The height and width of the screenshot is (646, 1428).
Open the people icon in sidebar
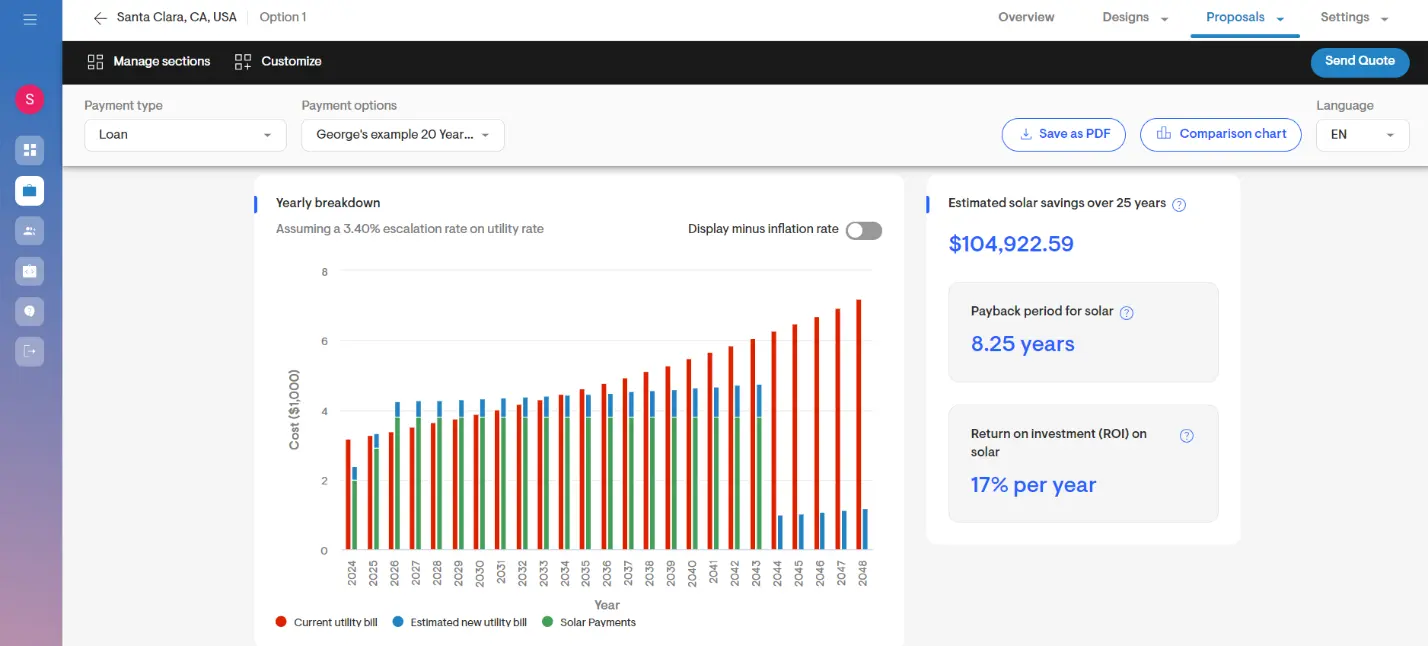click(x=29, y=231)
